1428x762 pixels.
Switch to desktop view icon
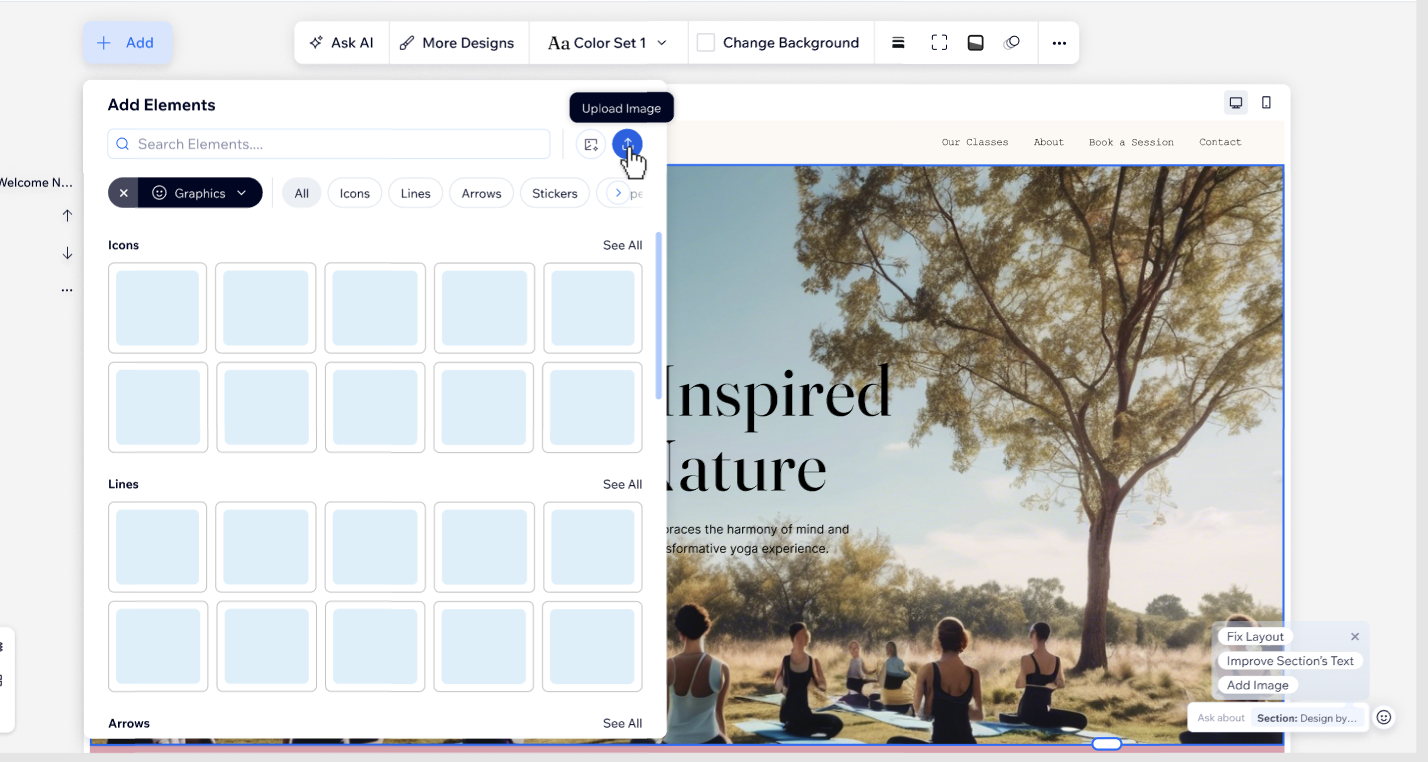(1236, 103)
